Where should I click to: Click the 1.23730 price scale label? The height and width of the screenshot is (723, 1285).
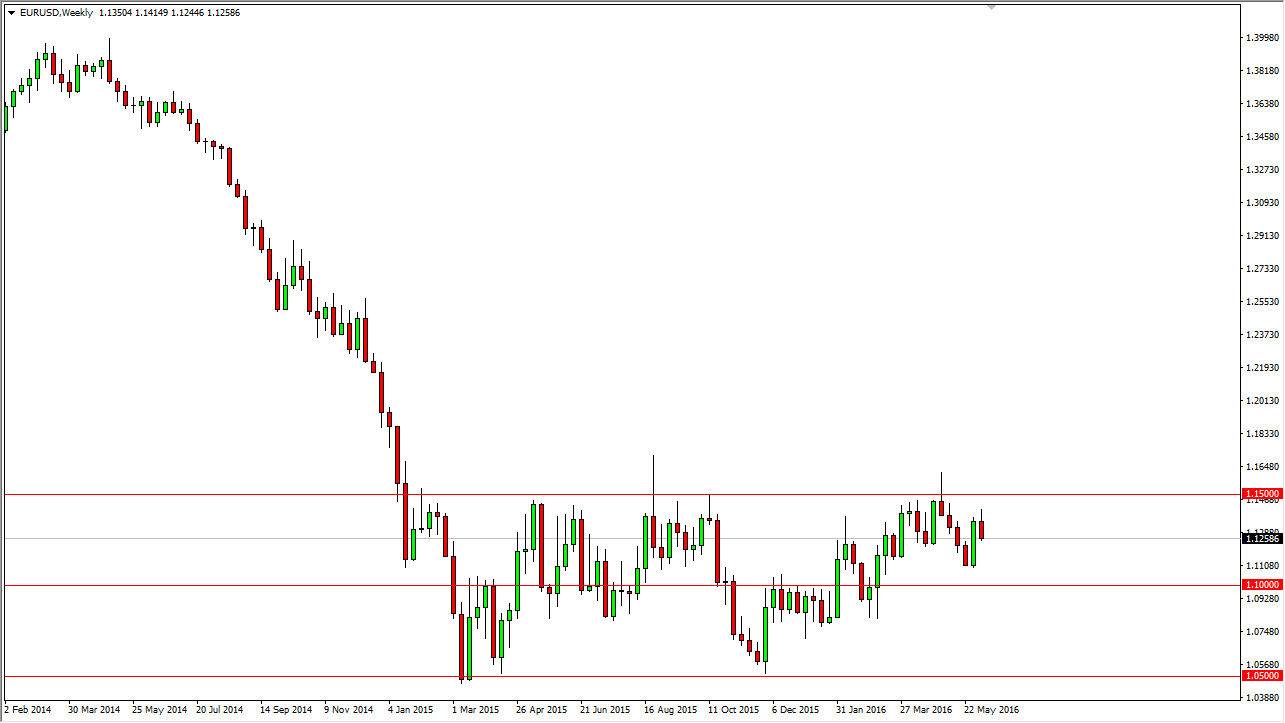[x=1263, y=335]
